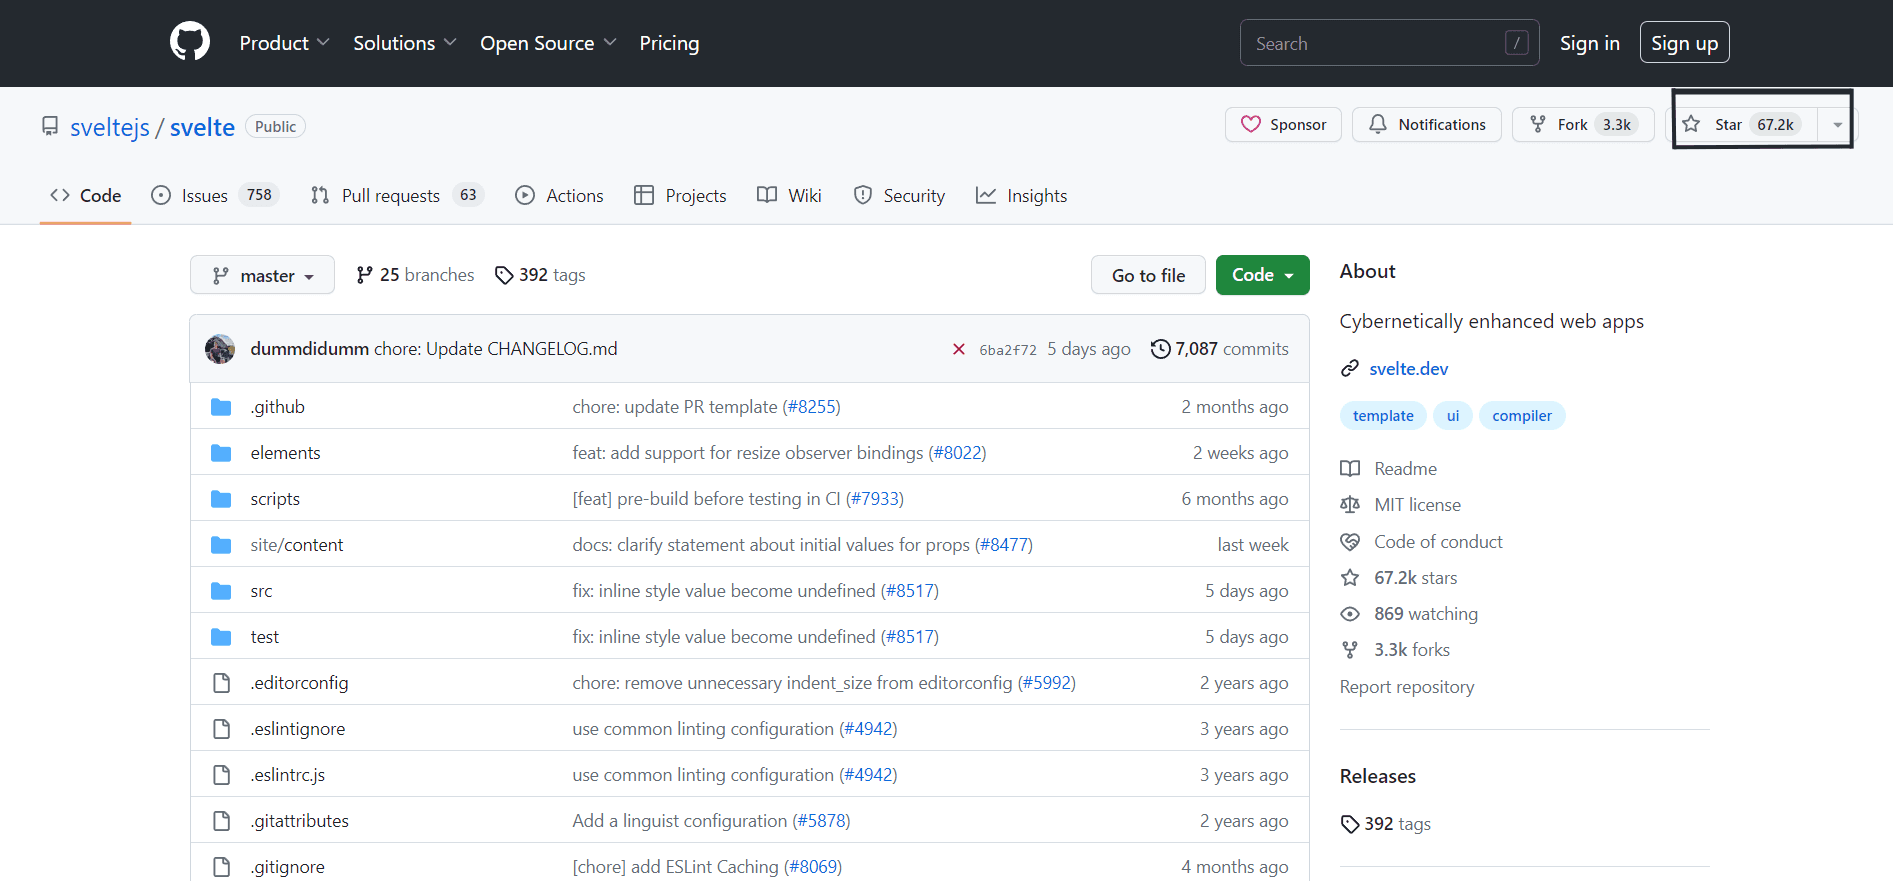
Task: Open the dummdidumm author link
Action: pyautogui.click(x=309, y=349)
